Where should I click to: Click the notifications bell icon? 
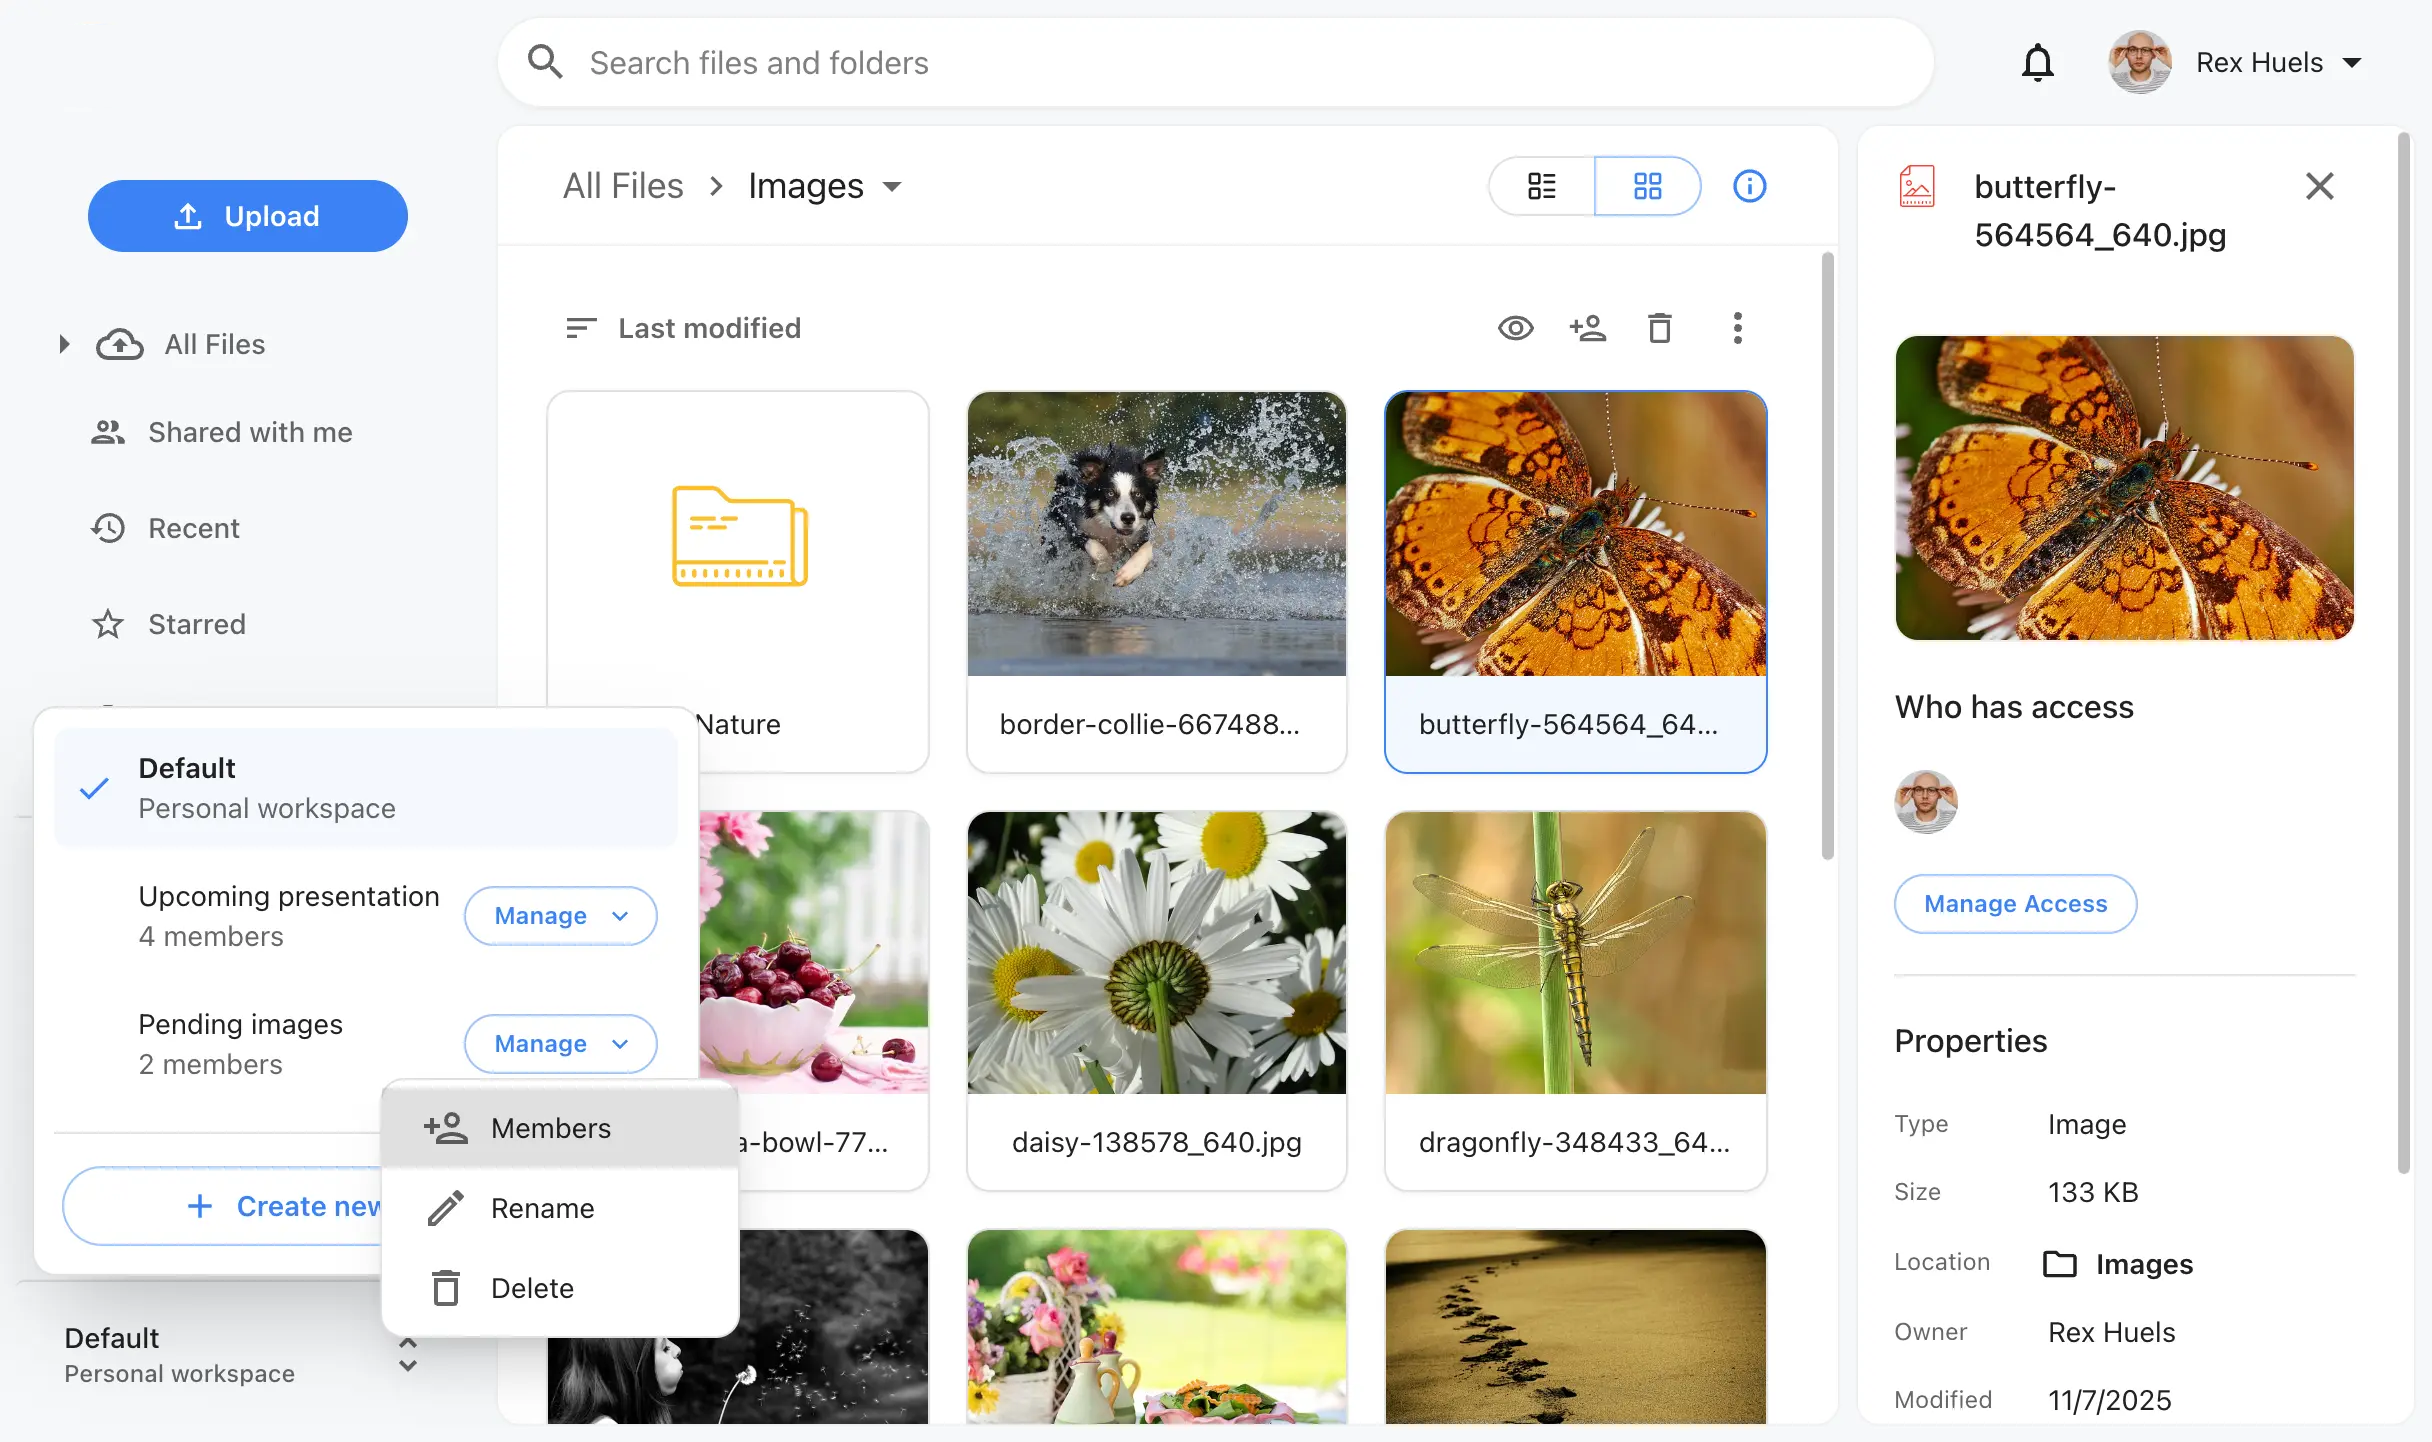(2037, 63)
